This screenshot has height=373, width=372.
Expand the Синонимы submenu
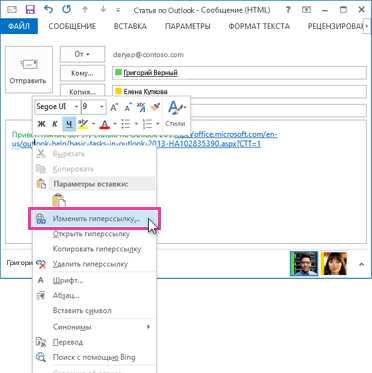tap(95, 327)
